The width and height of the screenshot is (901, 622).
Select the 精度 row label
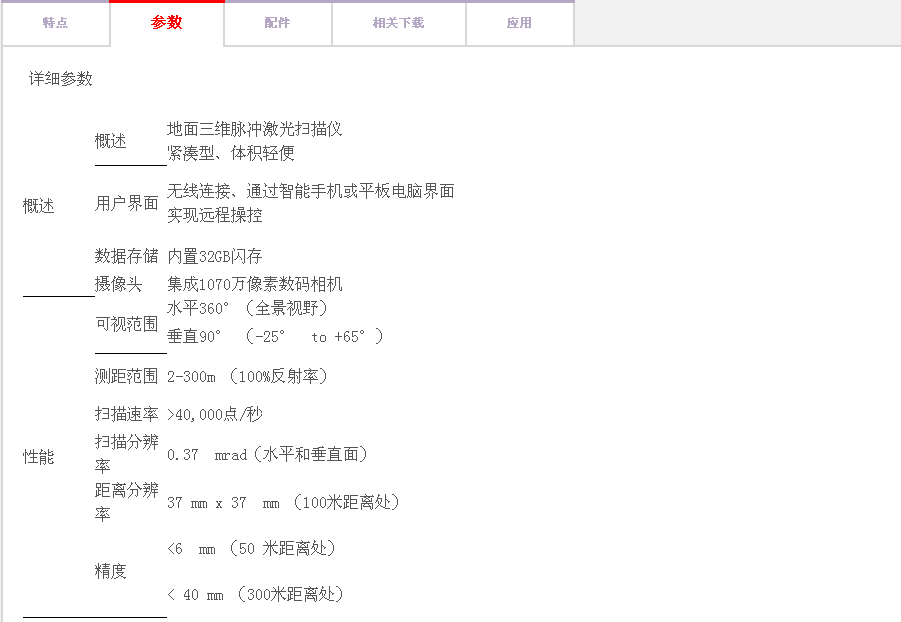pos(111,571)
